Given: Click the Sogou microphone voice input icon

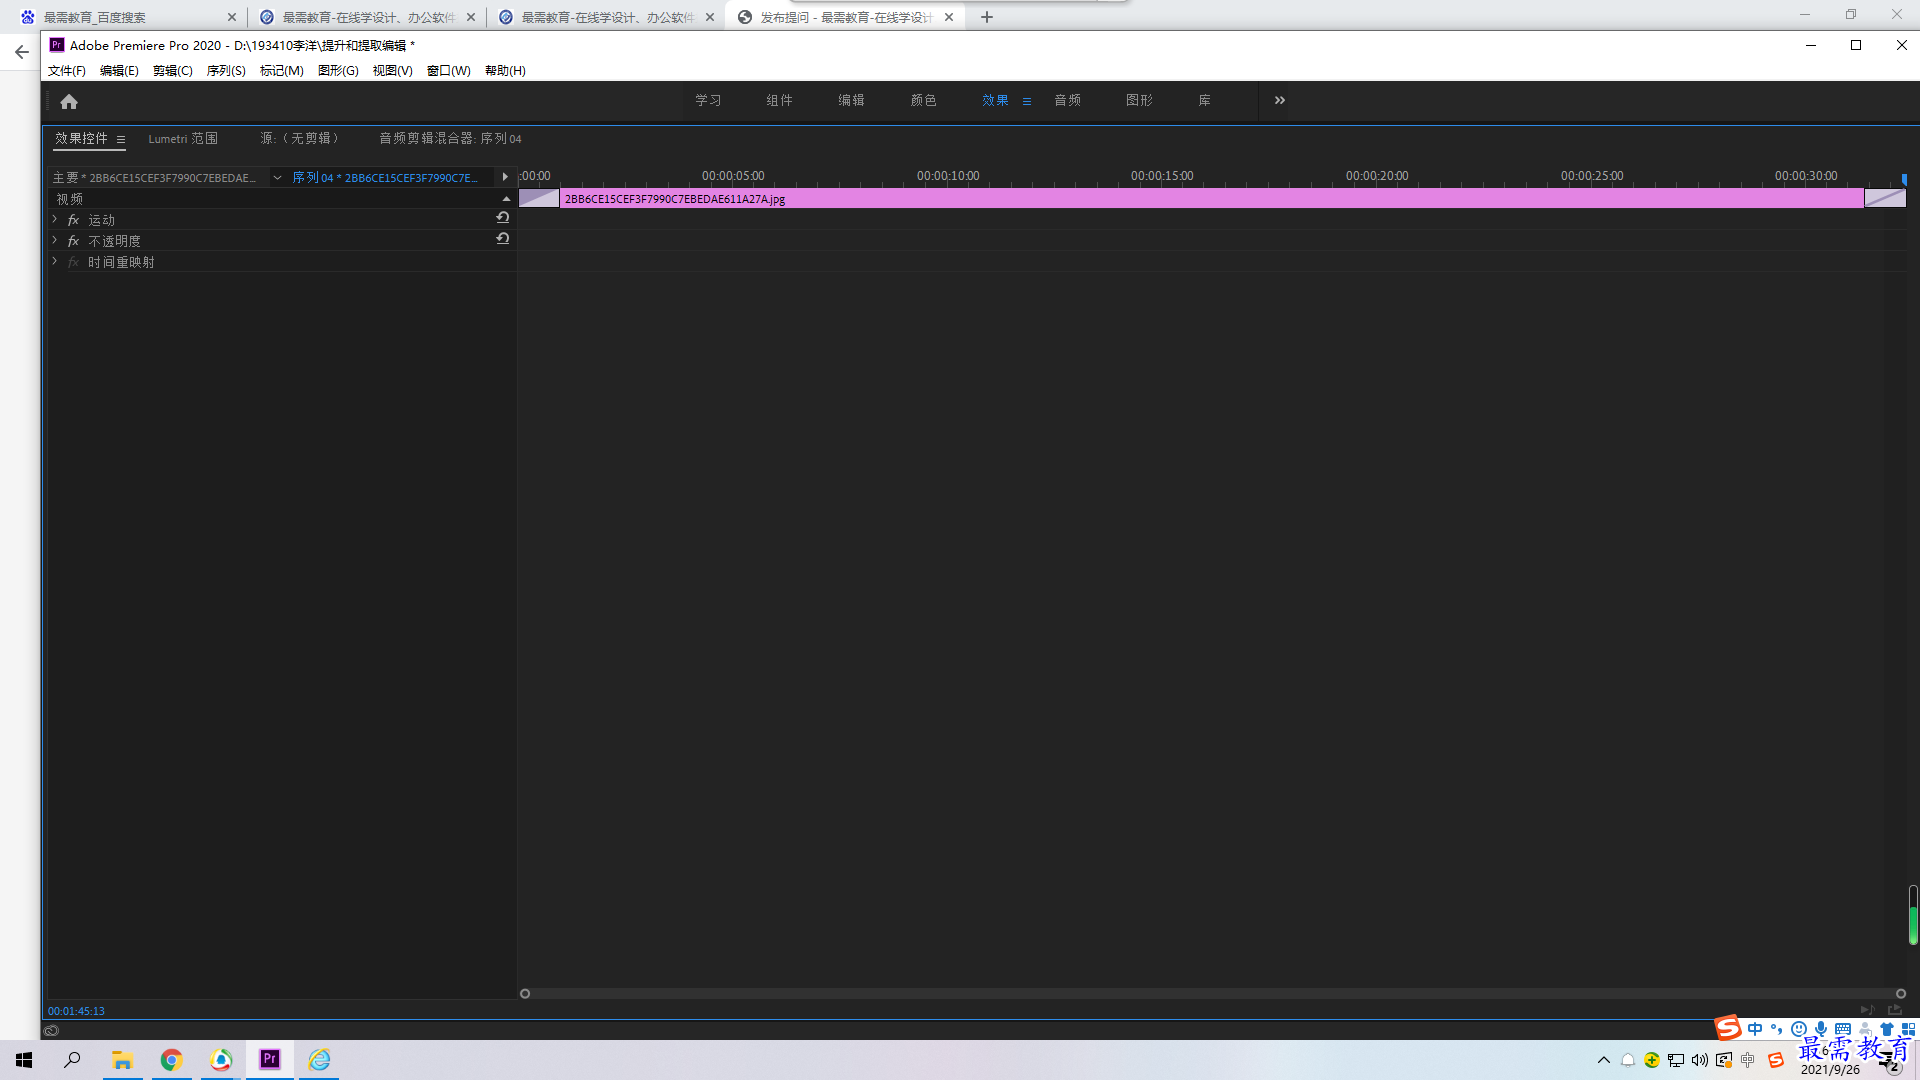Looking at the screenshot, I should pos(1821,1029).
